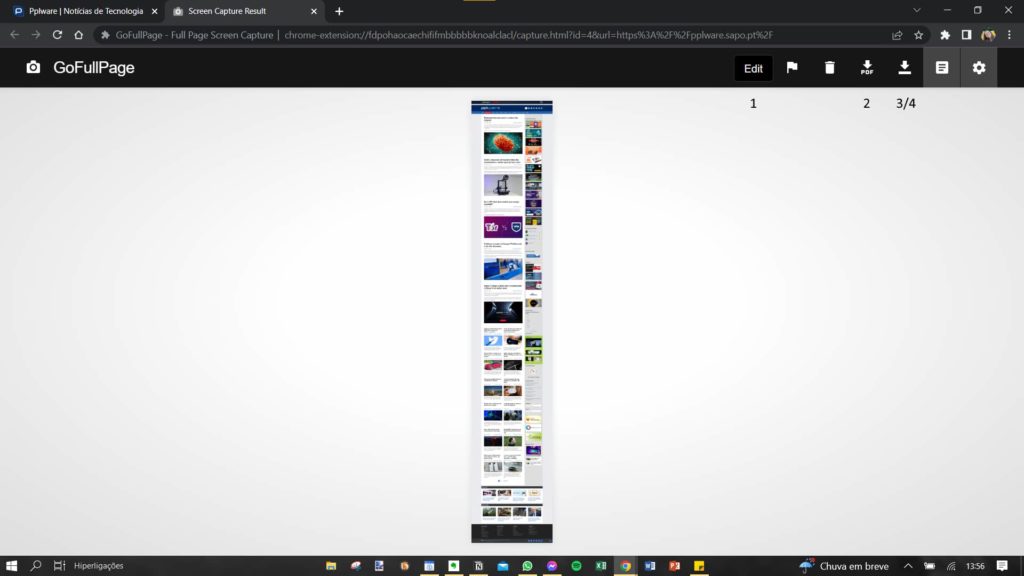Image resolution: width=1024 pixels, height=576 pixels.
Task: Delete the capture with trash icon
Action: coord(829,68)
